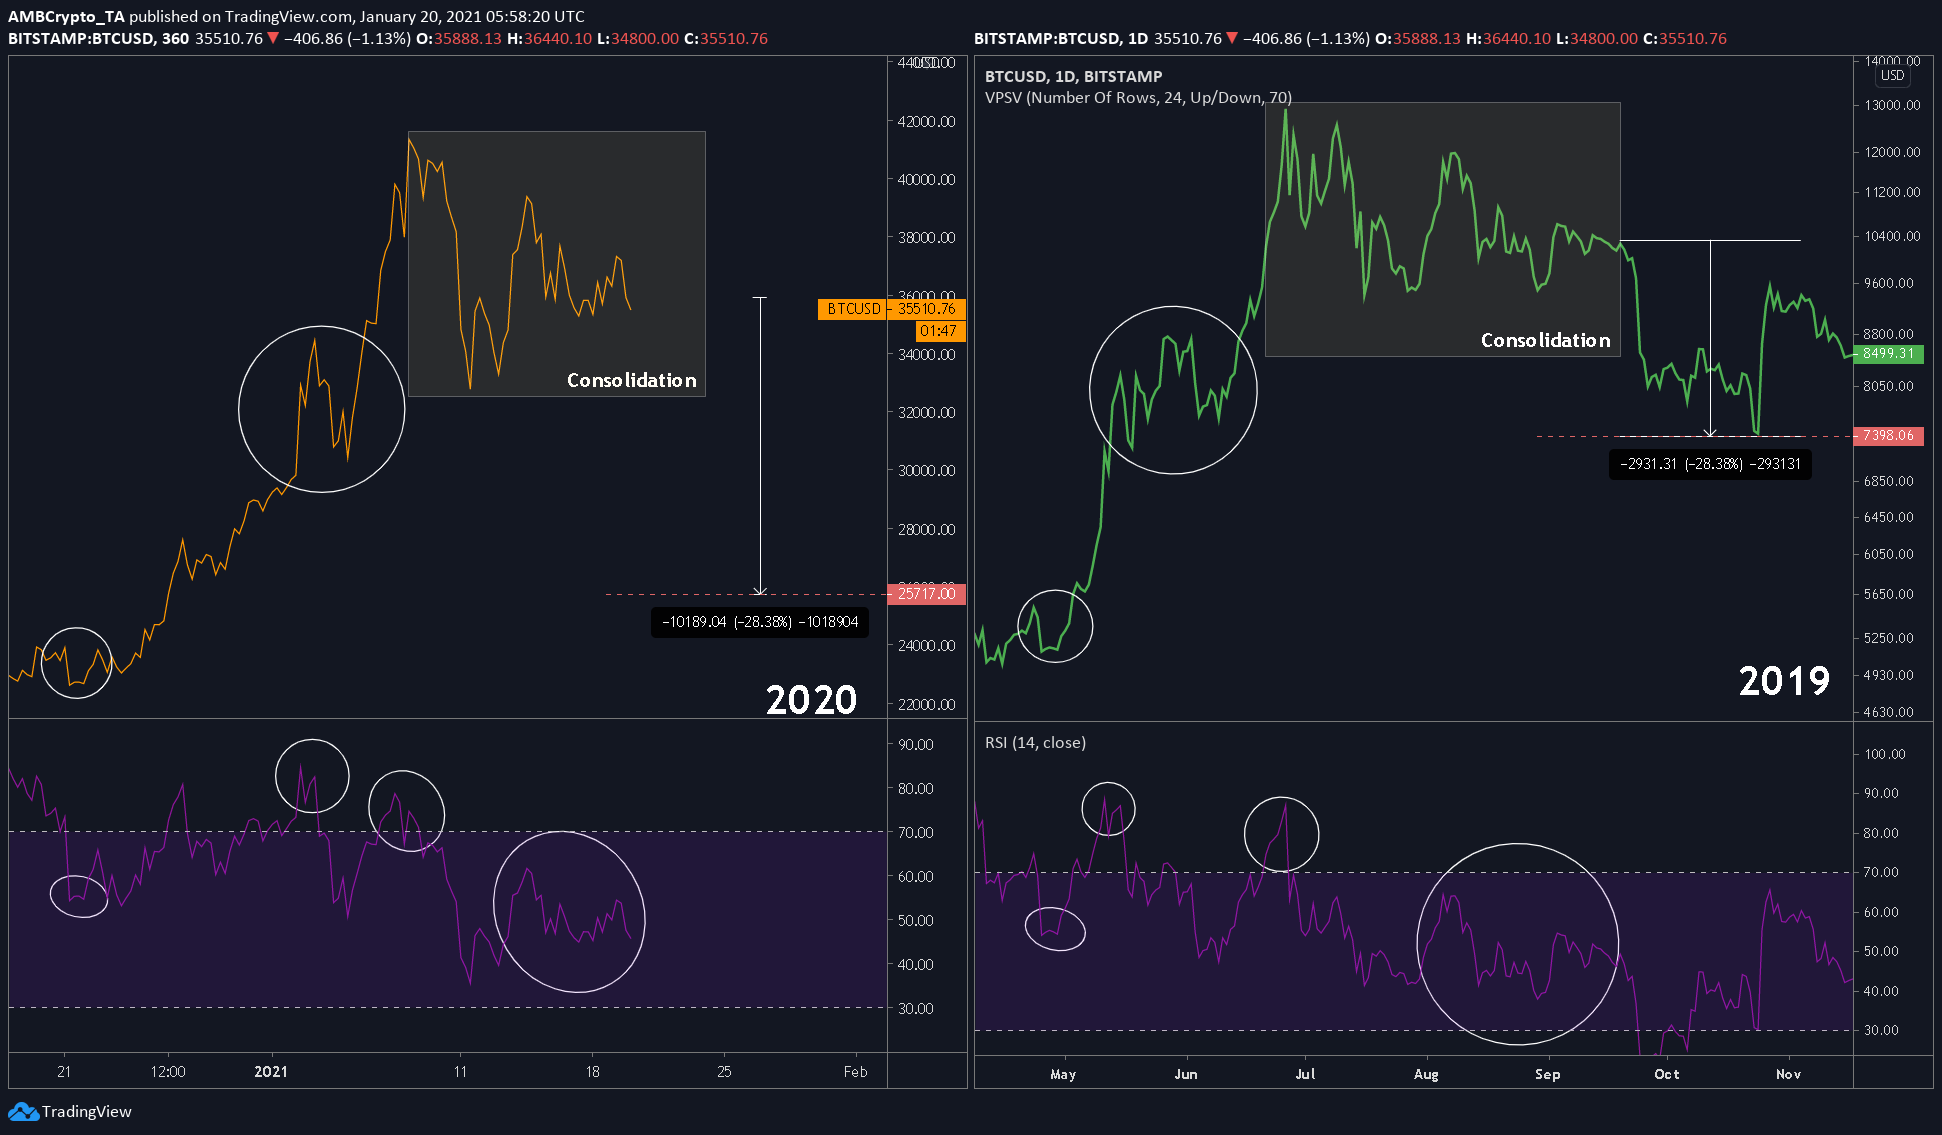Viewport: 1942px width, 1135px height.
Task: Click the RSI (14, close) indicator label
Action: point(1035,742)
